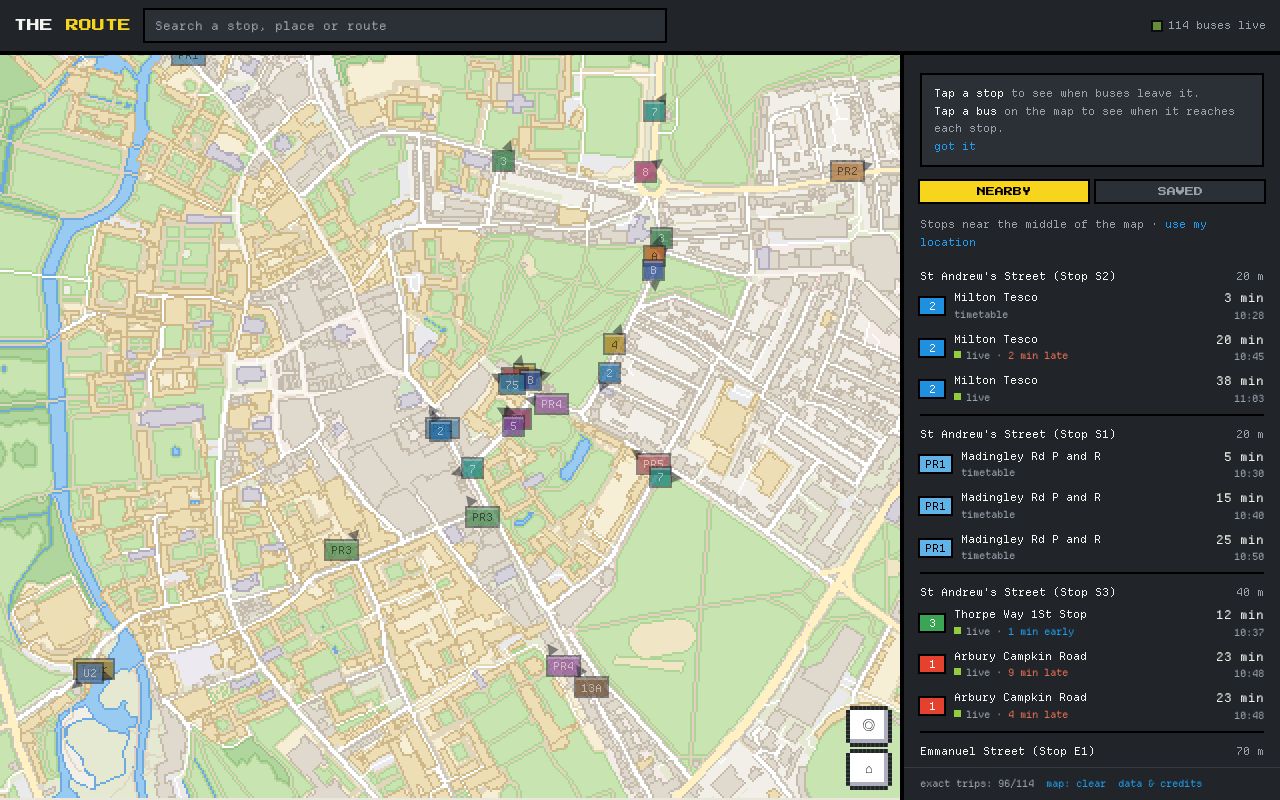This screenshot has width=1280, height=800.
Task: Select the PR4 marker touching the 13A bus
Action: (x=563, y=666)
